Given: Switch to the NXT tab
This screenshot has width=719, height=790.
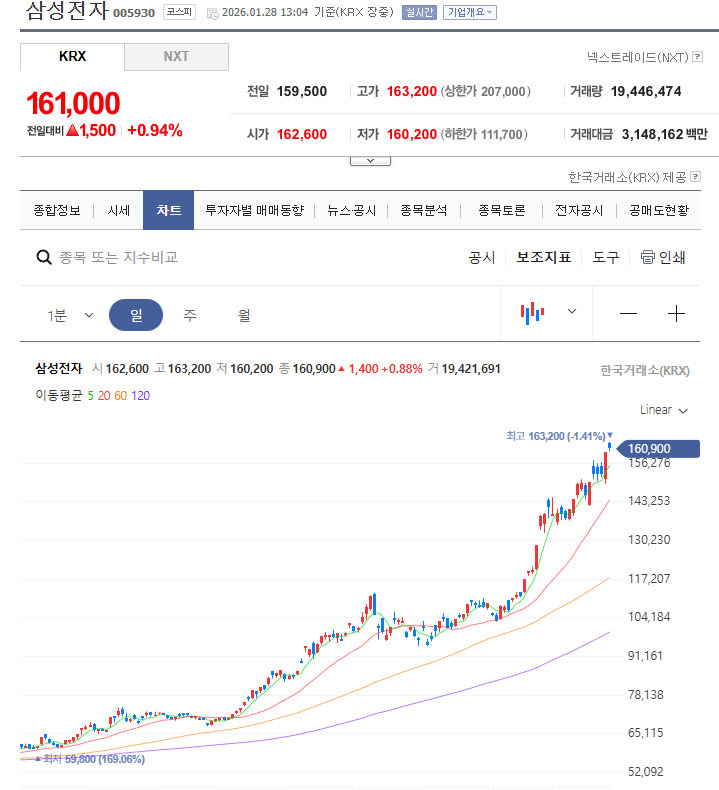Looking at the screenshot, I should click(x=176, y=56).
